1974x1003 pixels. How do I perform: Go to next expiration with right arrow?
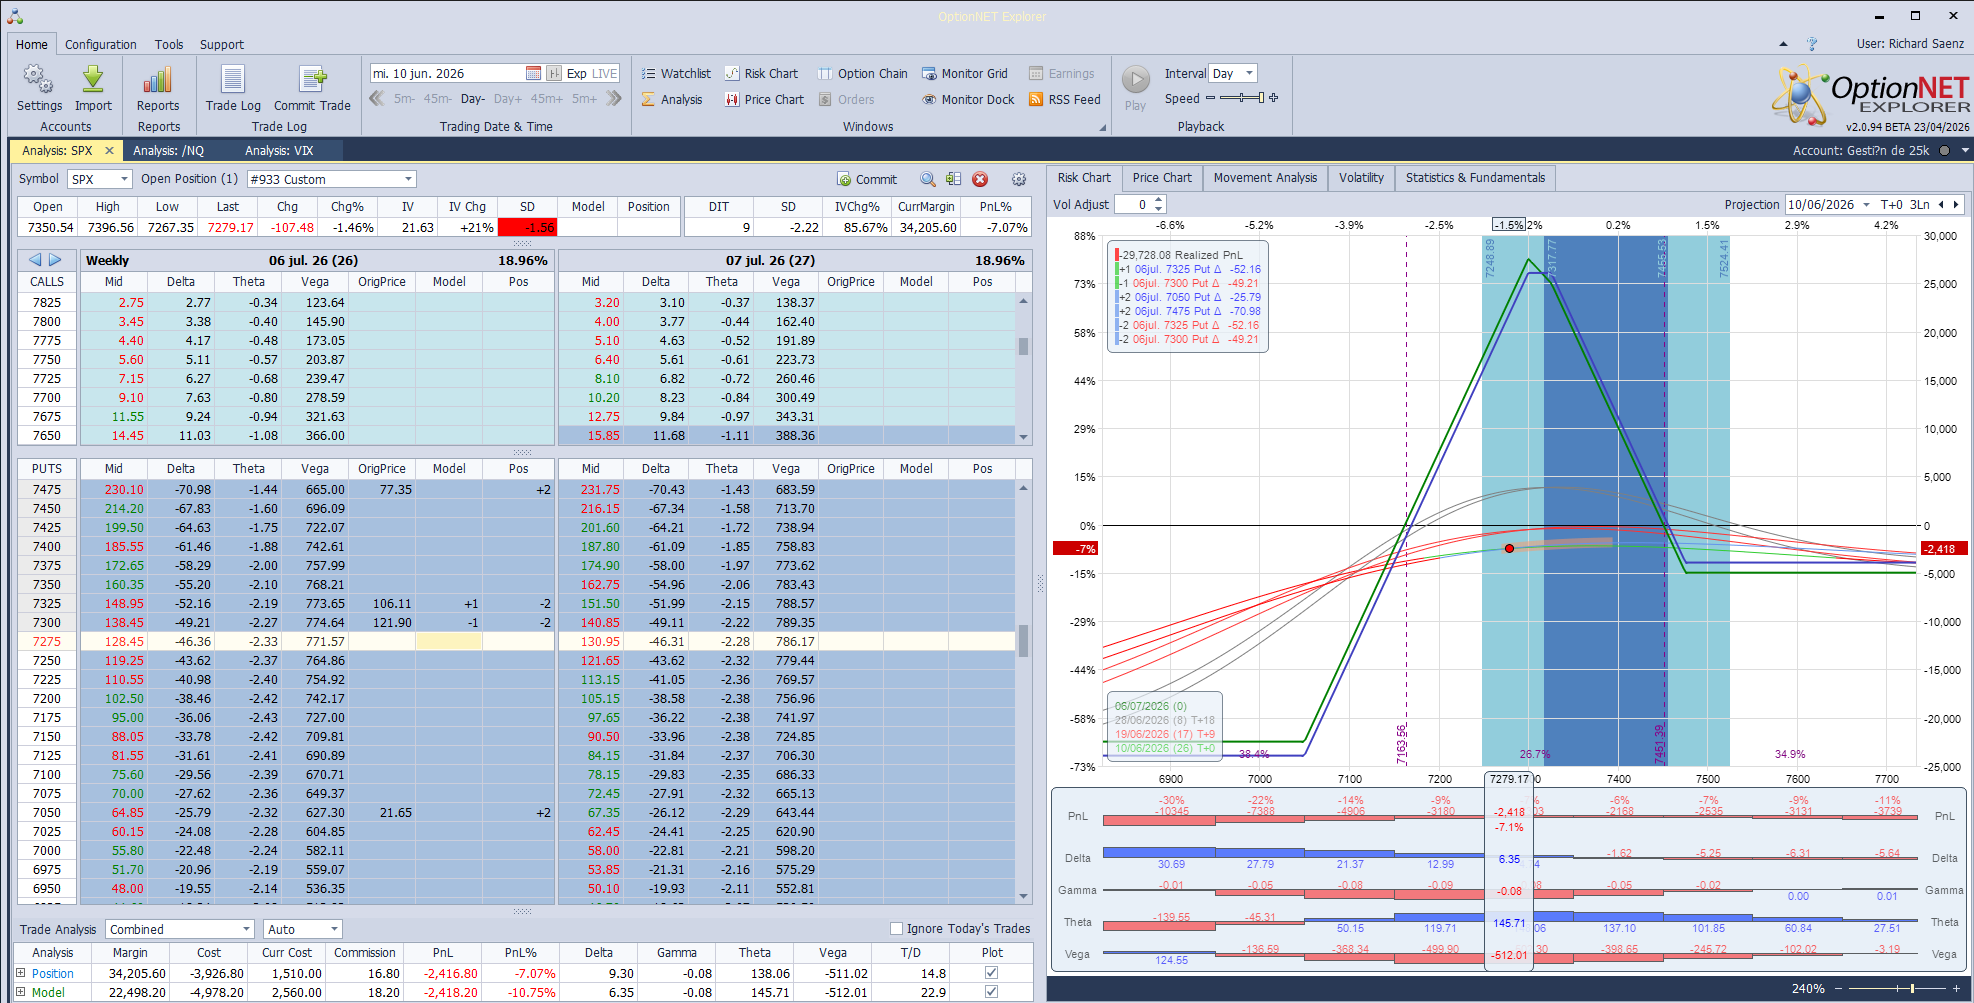pos(55,260)
